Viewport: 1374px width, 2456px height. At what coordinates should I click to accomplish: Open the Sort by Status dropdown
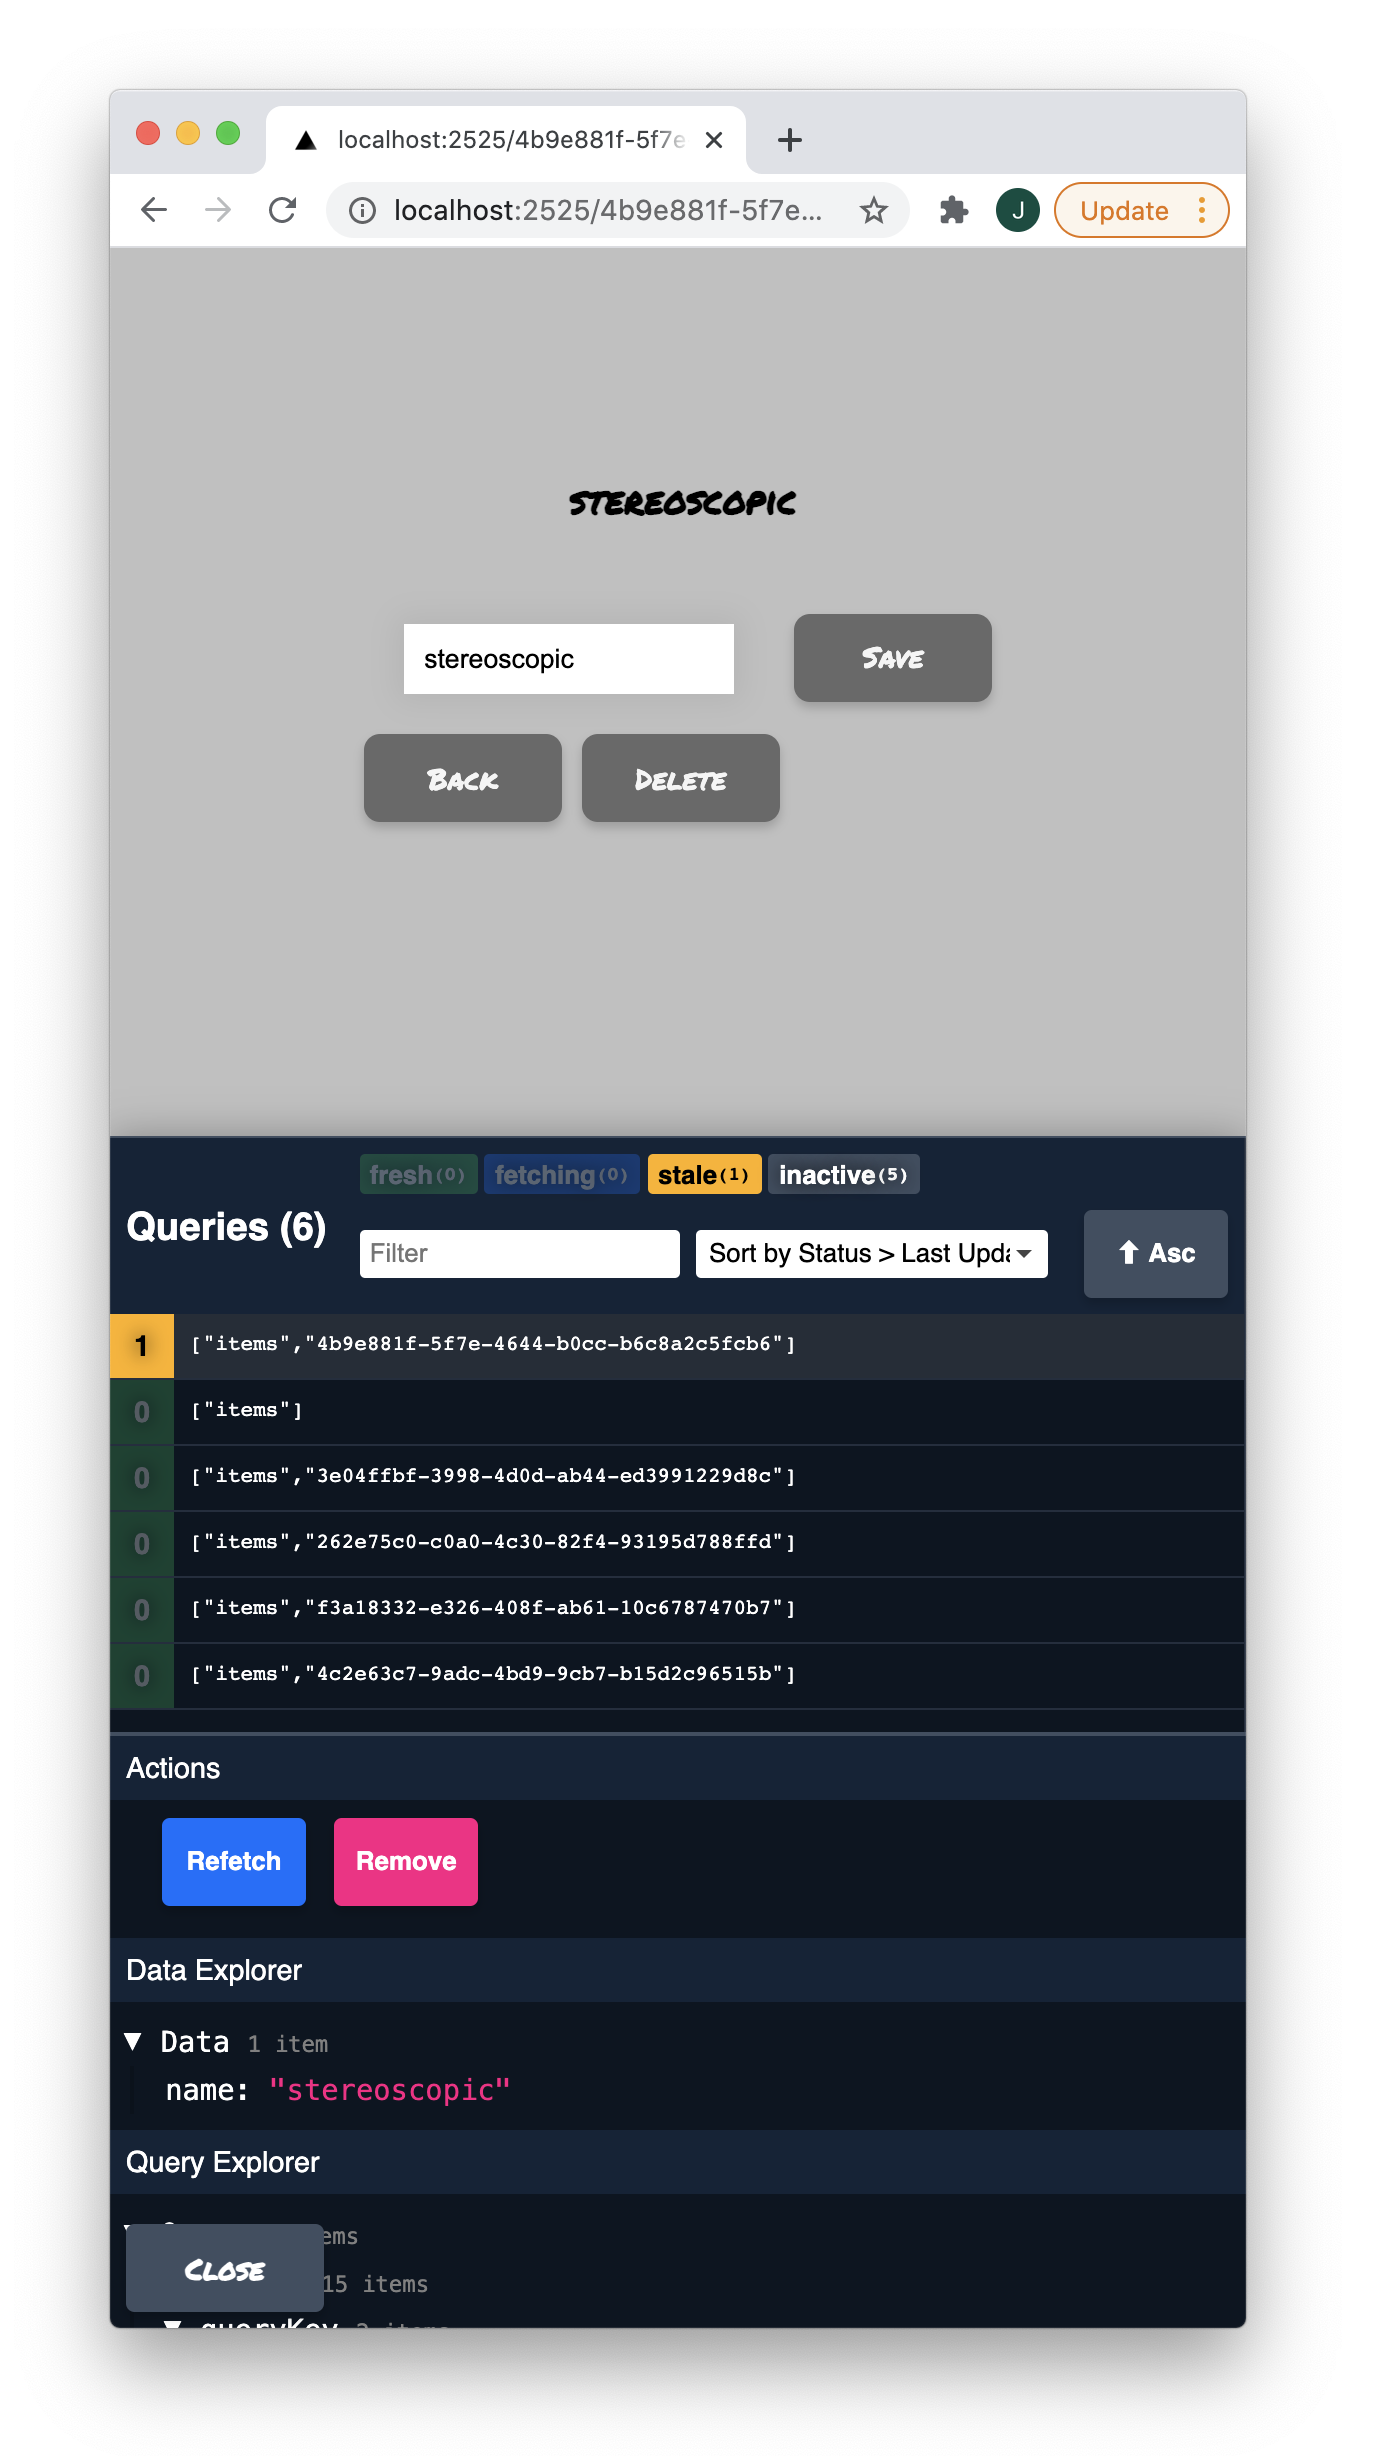[x=872, y=1254]
